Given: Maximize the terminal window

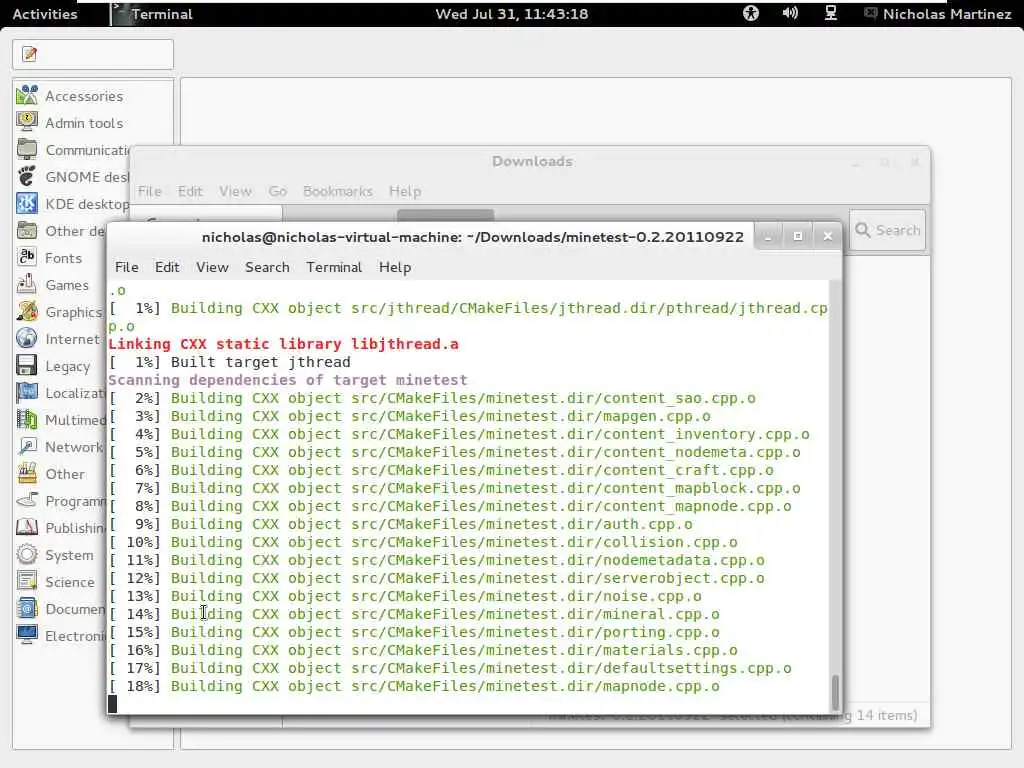Looking at the screenshot, I should 798,236.
